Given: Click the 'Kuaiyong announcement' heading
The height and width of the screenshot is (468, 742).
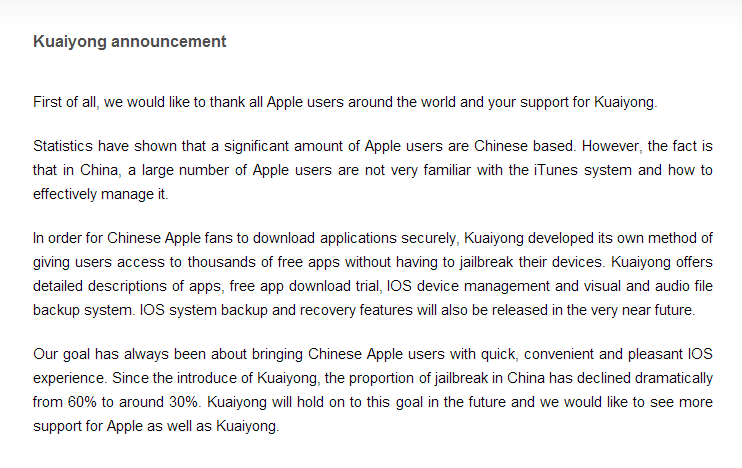Looking at the screenshot, I should tap(130, 42).
